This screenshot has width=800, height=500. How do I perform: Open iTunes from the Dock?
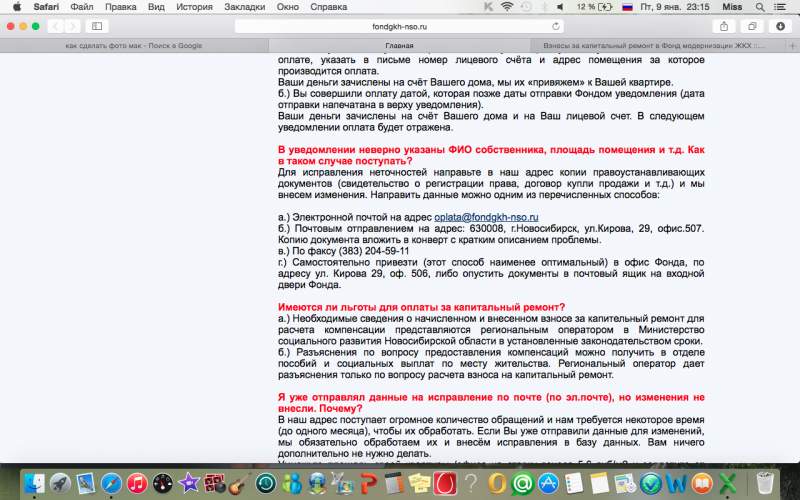137,483
